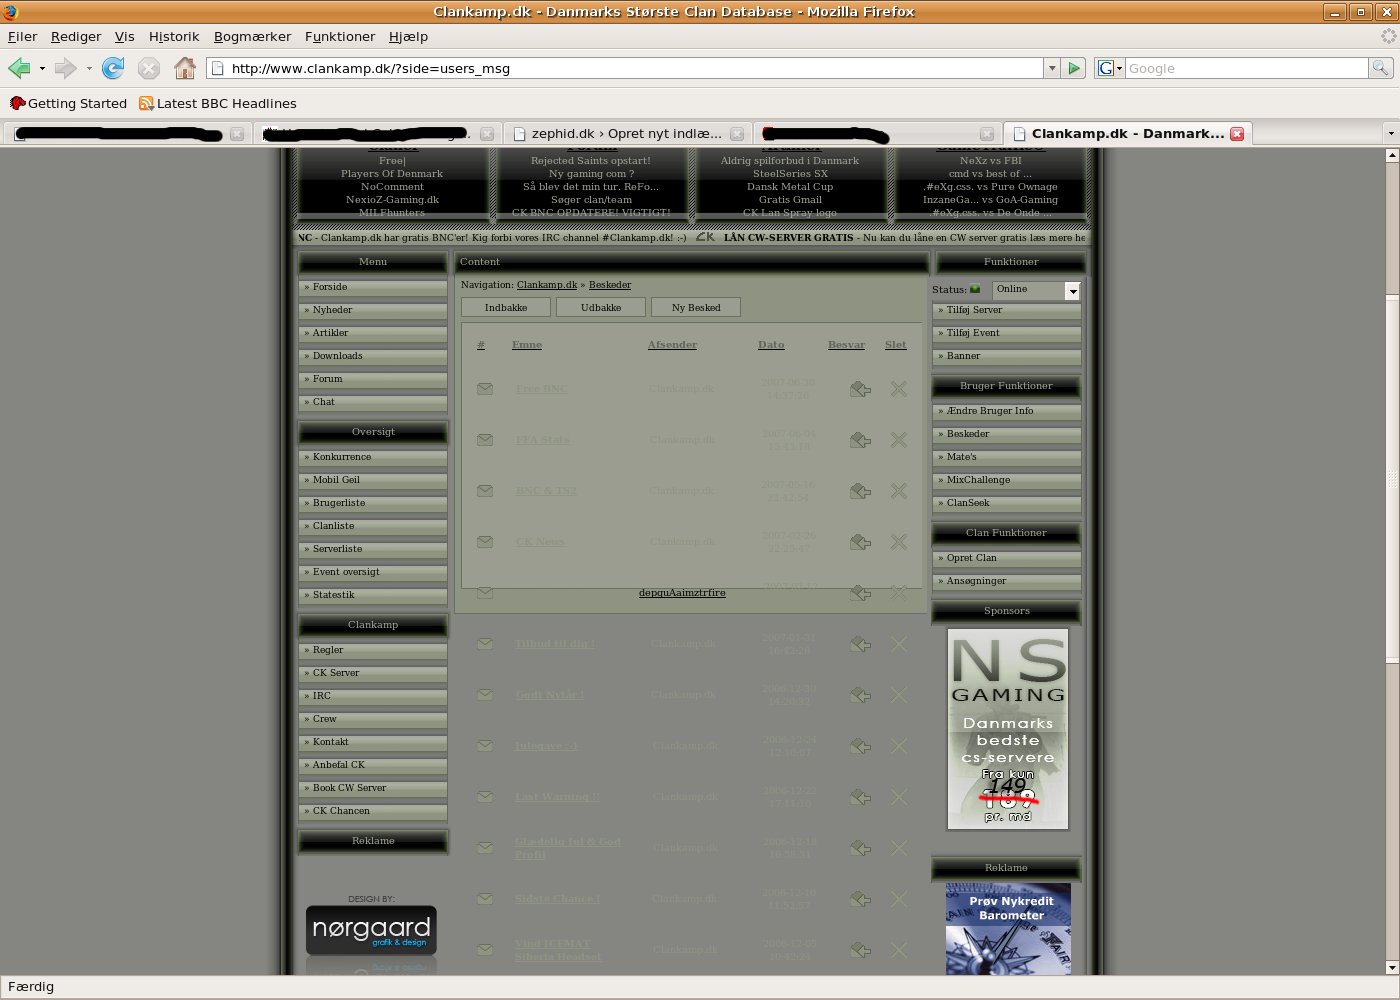Open the forward-button history dropdown arrow
Image resolution: width=1400 pixels, height=1000 pixels.
click(89, 69)
